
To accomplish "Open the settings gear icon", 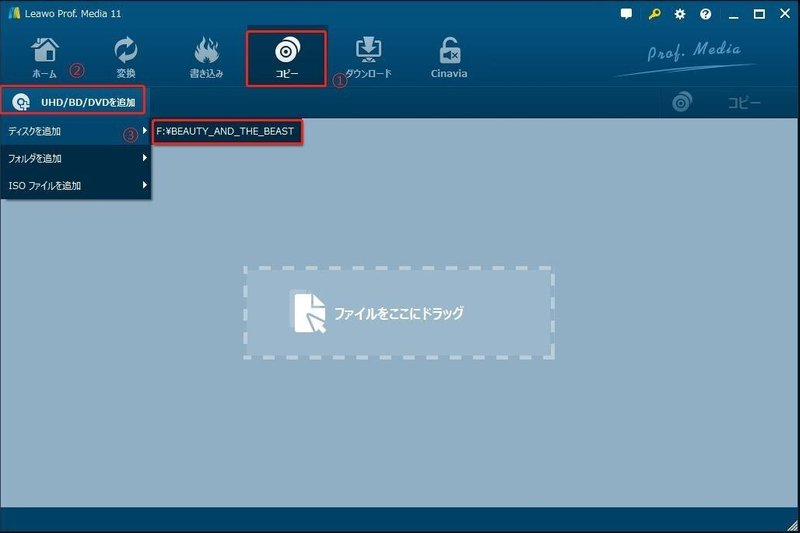I will [x=680, y=14].
